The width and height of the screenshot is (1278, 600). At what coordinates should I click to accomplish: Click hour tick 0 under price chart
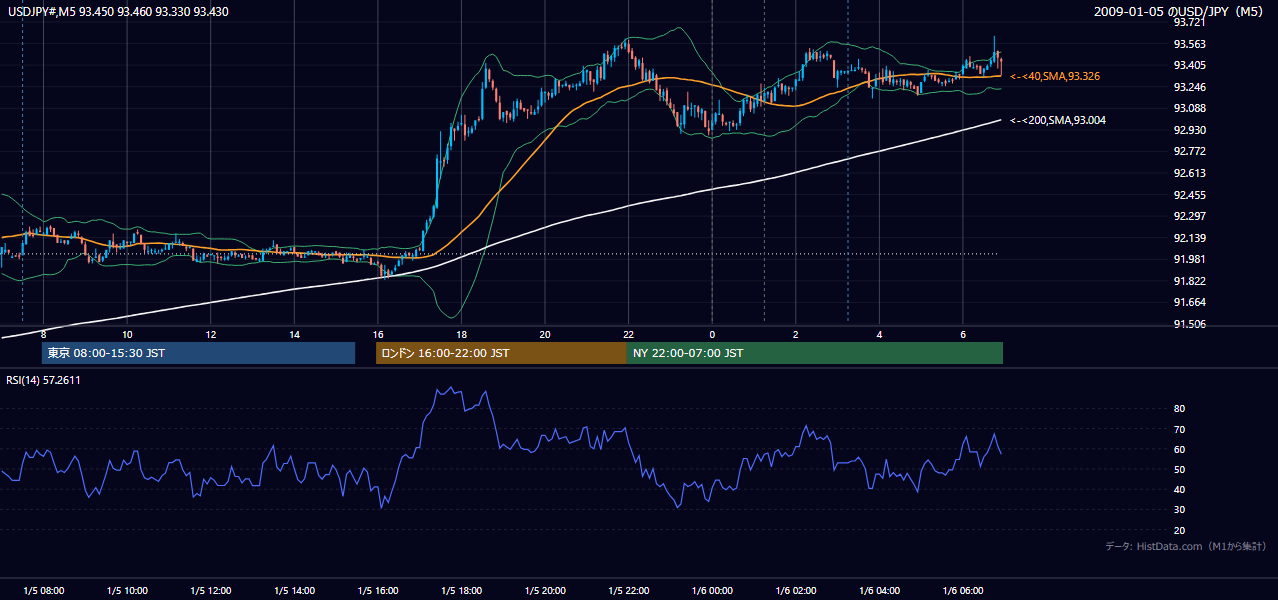[x=712, y=334]
